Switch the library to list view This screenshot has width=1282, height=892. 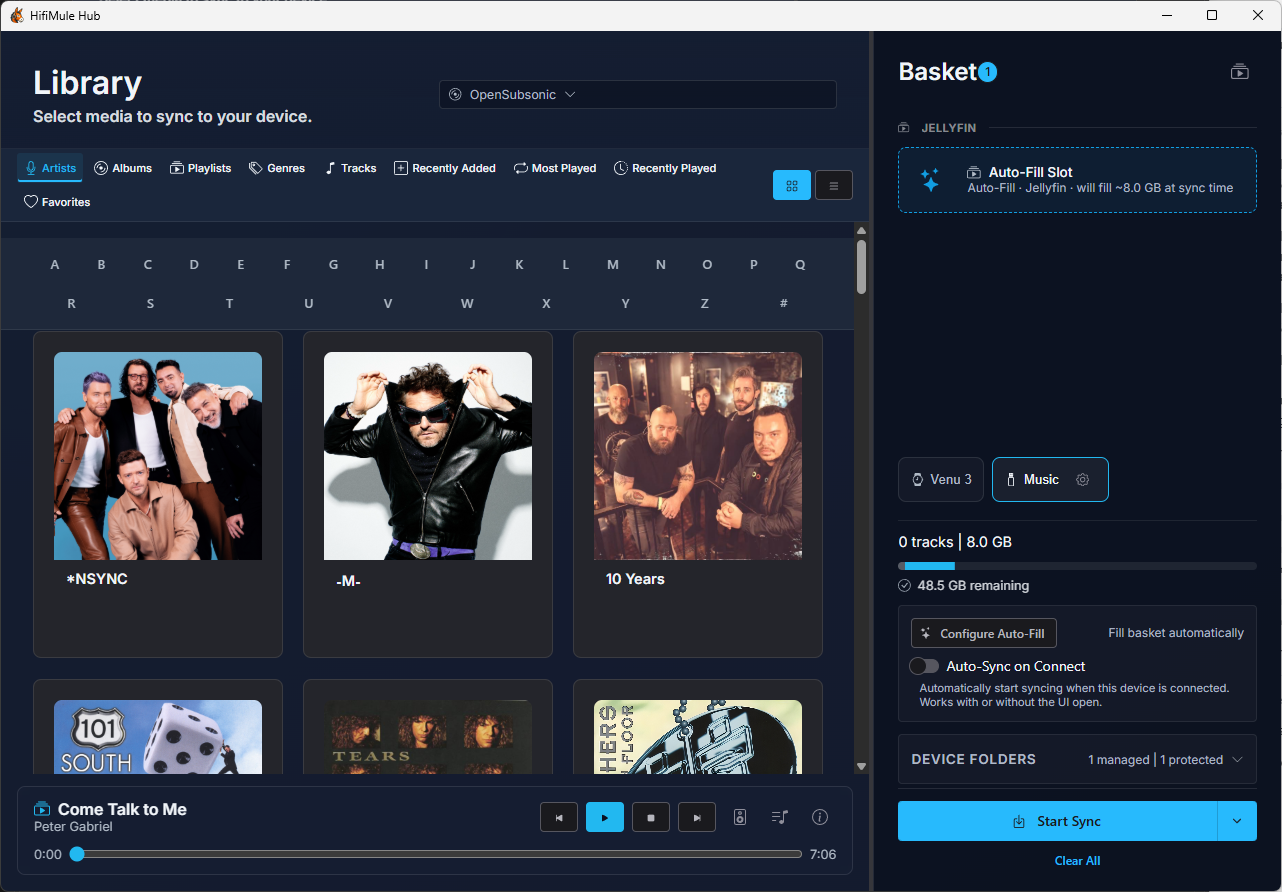point(834,185)
